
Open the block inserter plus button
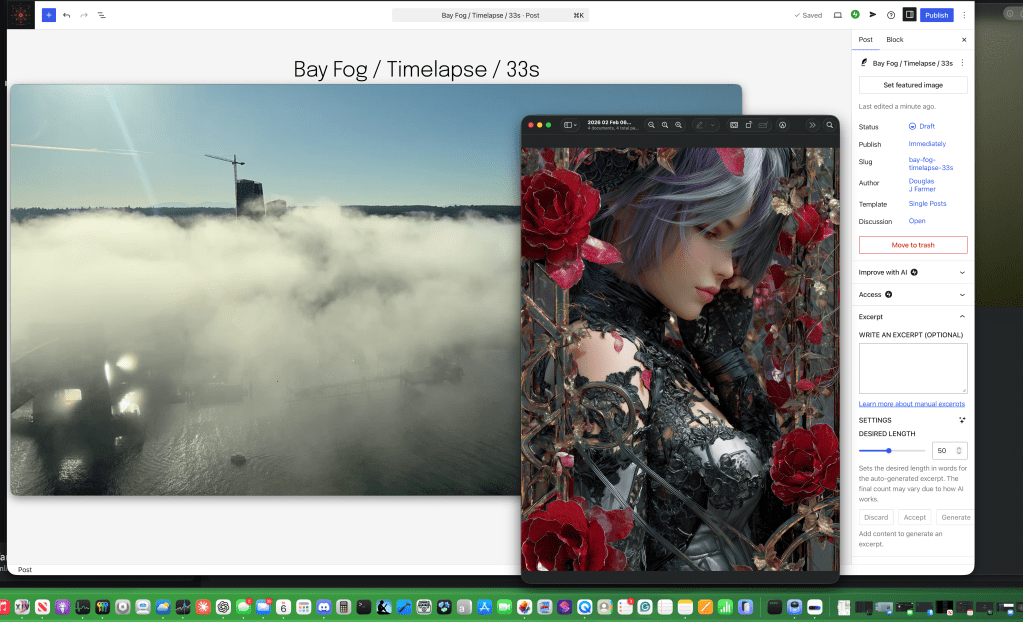(x=49, y=15)
